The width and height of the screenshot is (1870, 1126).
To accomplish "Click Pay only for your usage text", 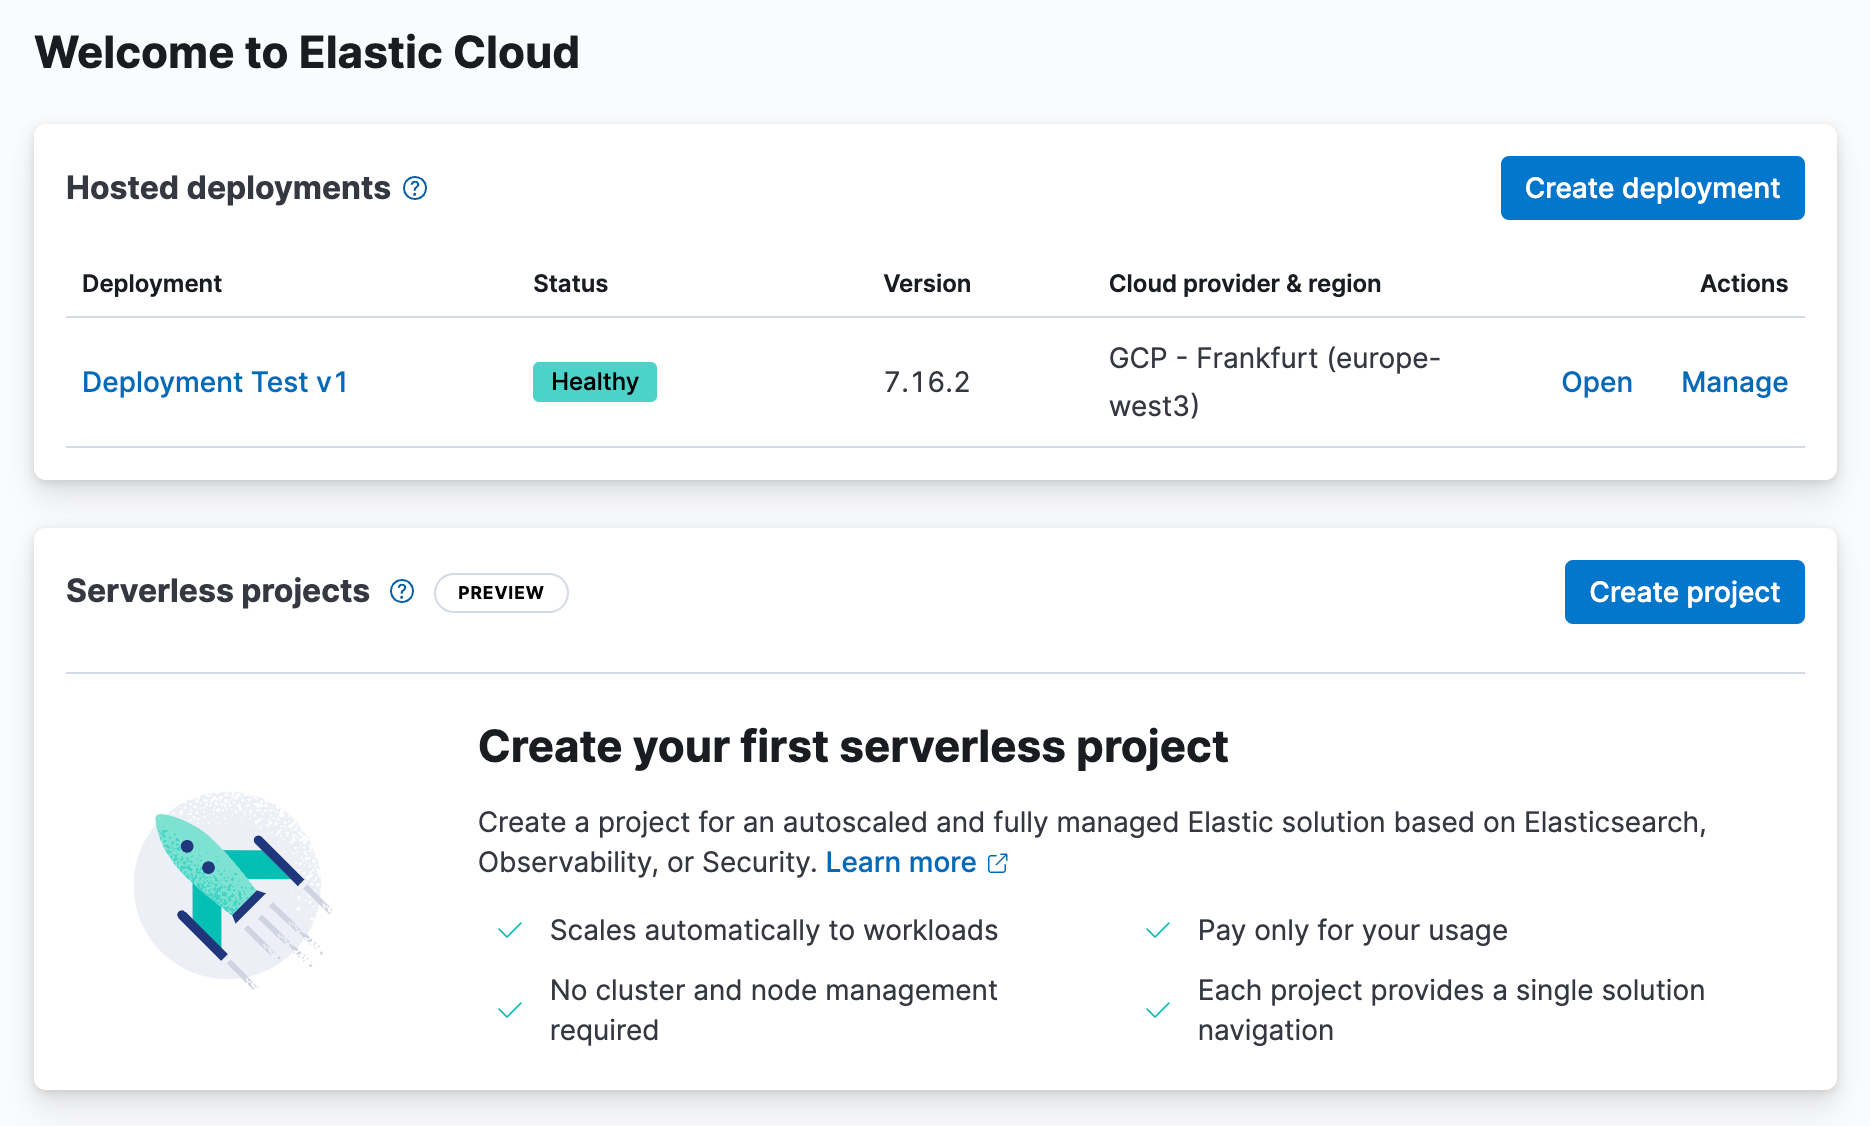I will coord(1353,930).
